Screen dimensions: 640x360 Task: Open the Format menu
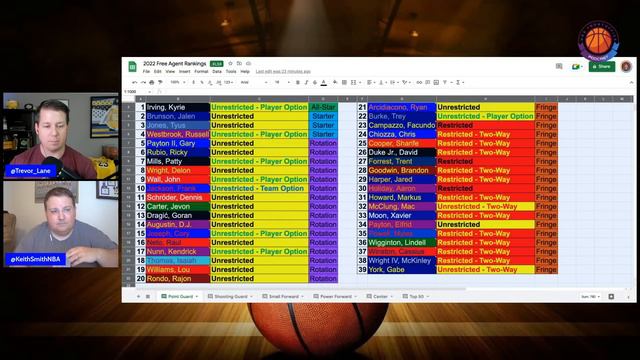coord(201,71)
